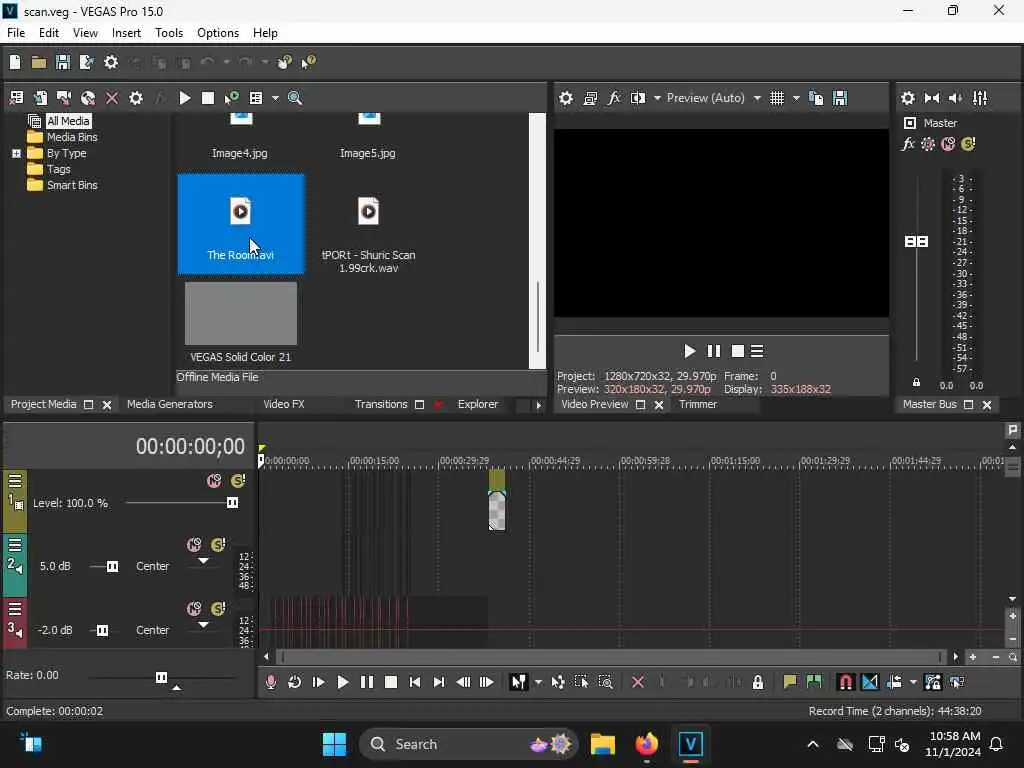Stop playback in timeline transport bar
The image size is (1024, 768).
[x=391, y=682]
